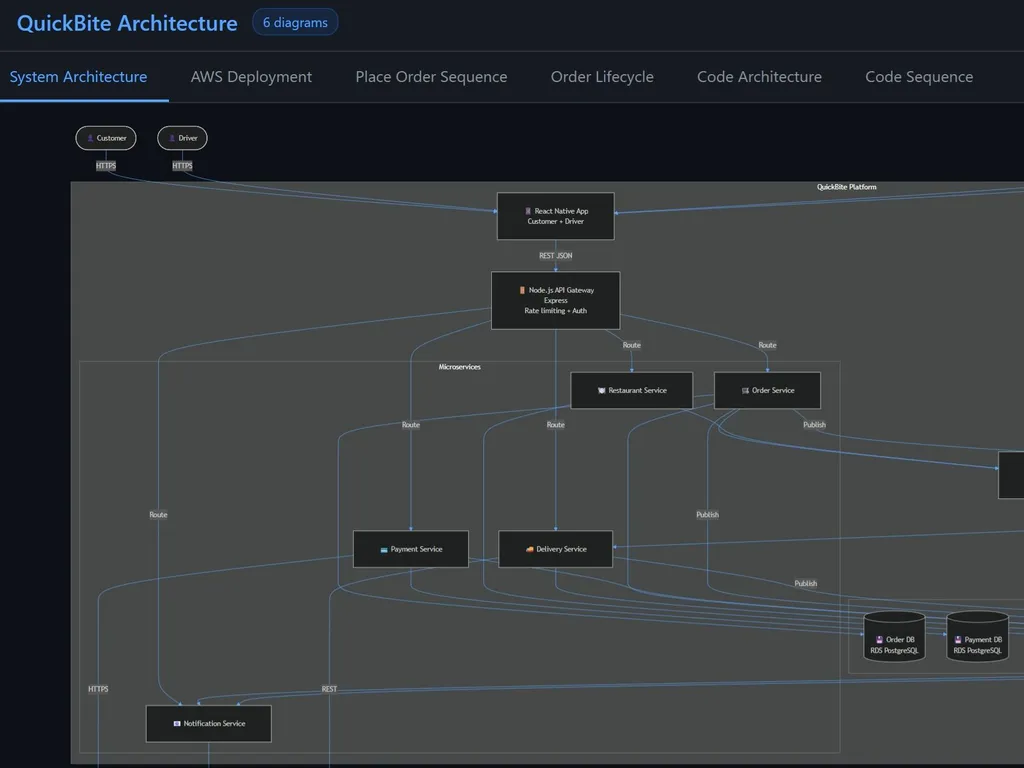Click the Node.js API Gateway node

pyautogui.click(x=556, y=300)
